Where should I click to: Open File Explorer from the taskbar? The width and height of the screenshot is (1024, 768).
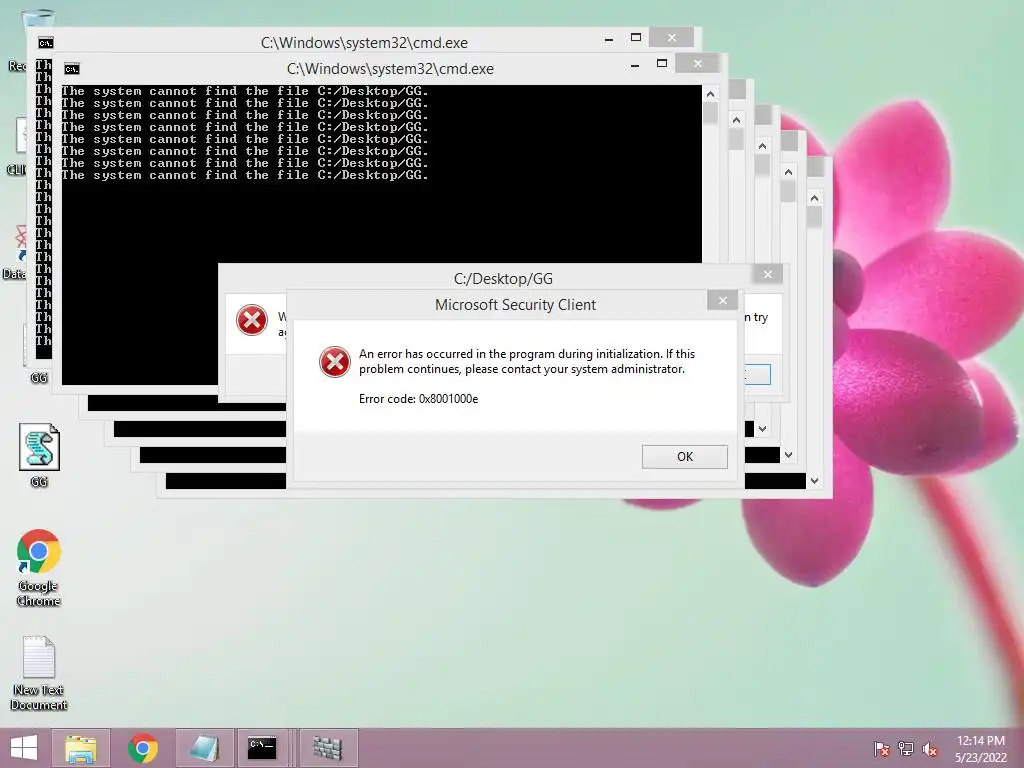pos(80,748)
